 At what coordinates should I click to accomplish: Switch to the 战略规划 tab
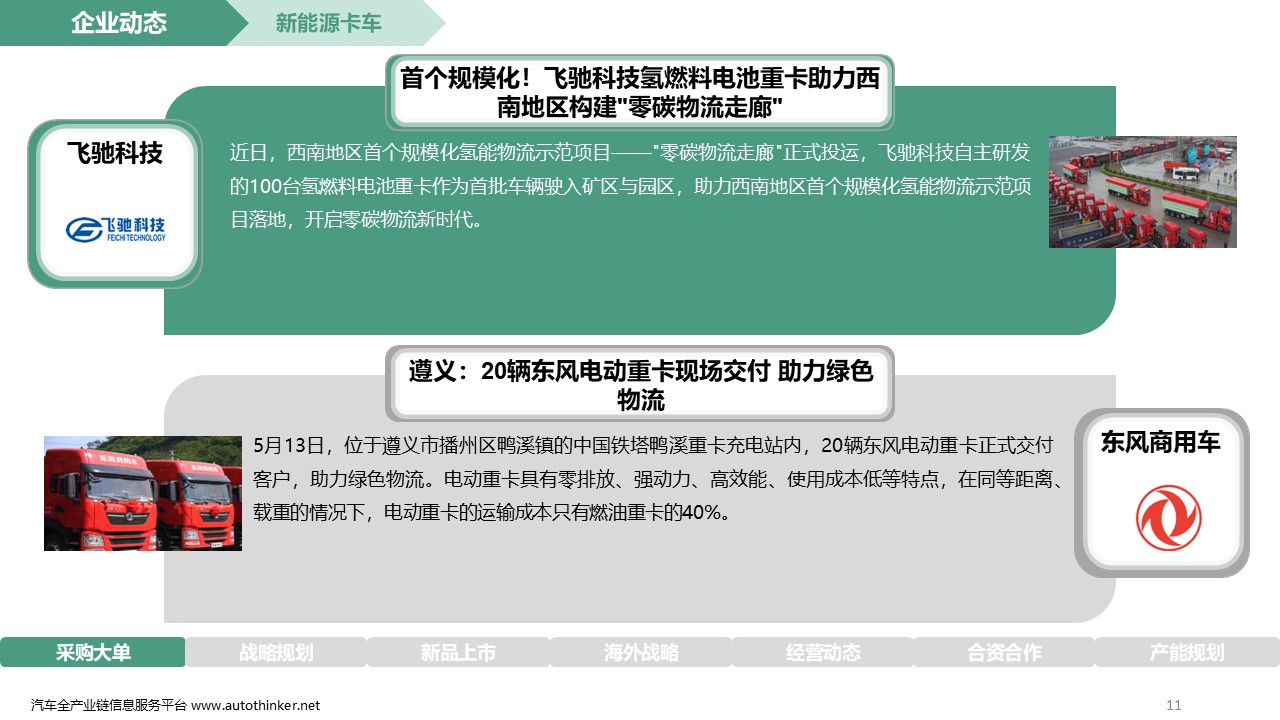[x=276, y=652]
